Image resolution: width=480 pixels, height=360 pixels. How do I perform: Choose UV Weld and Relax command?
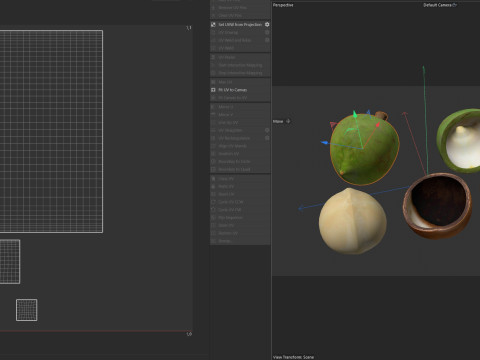point(235,40)
